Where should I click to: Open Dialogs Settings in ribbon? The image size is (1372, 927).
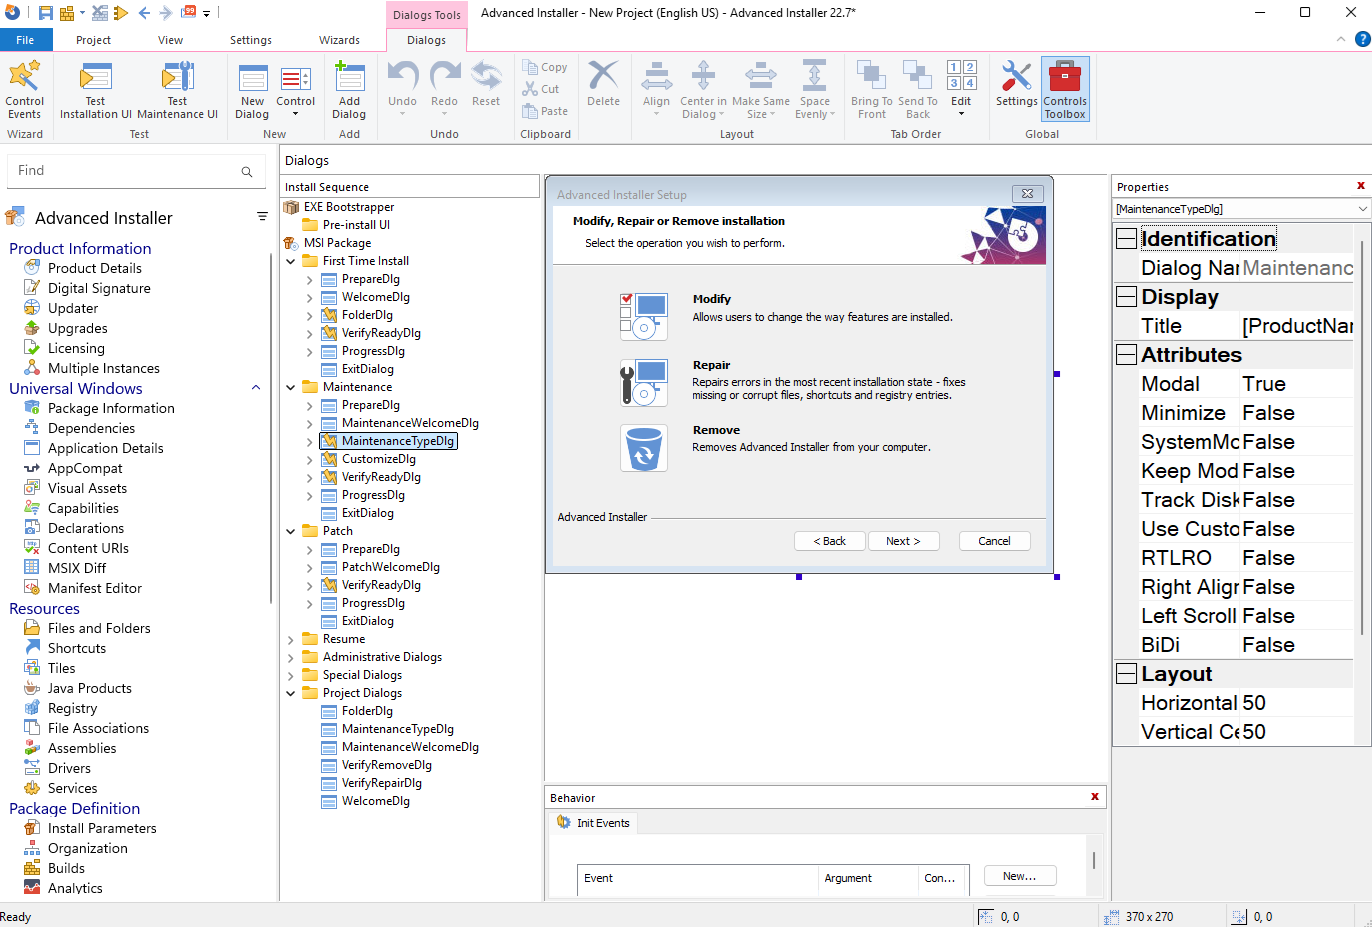tap(1016, 84)
